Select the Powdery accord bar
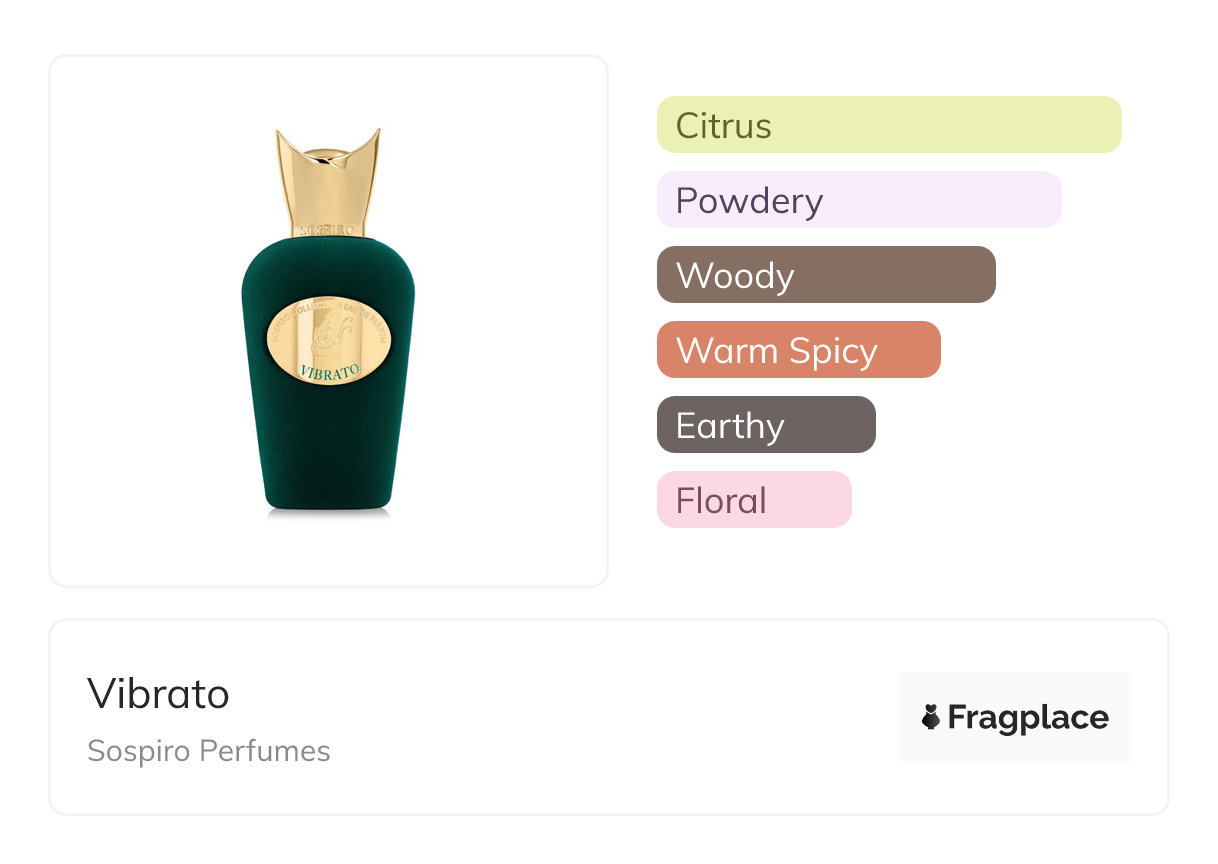1218x864 pixels. pos(859,200)
